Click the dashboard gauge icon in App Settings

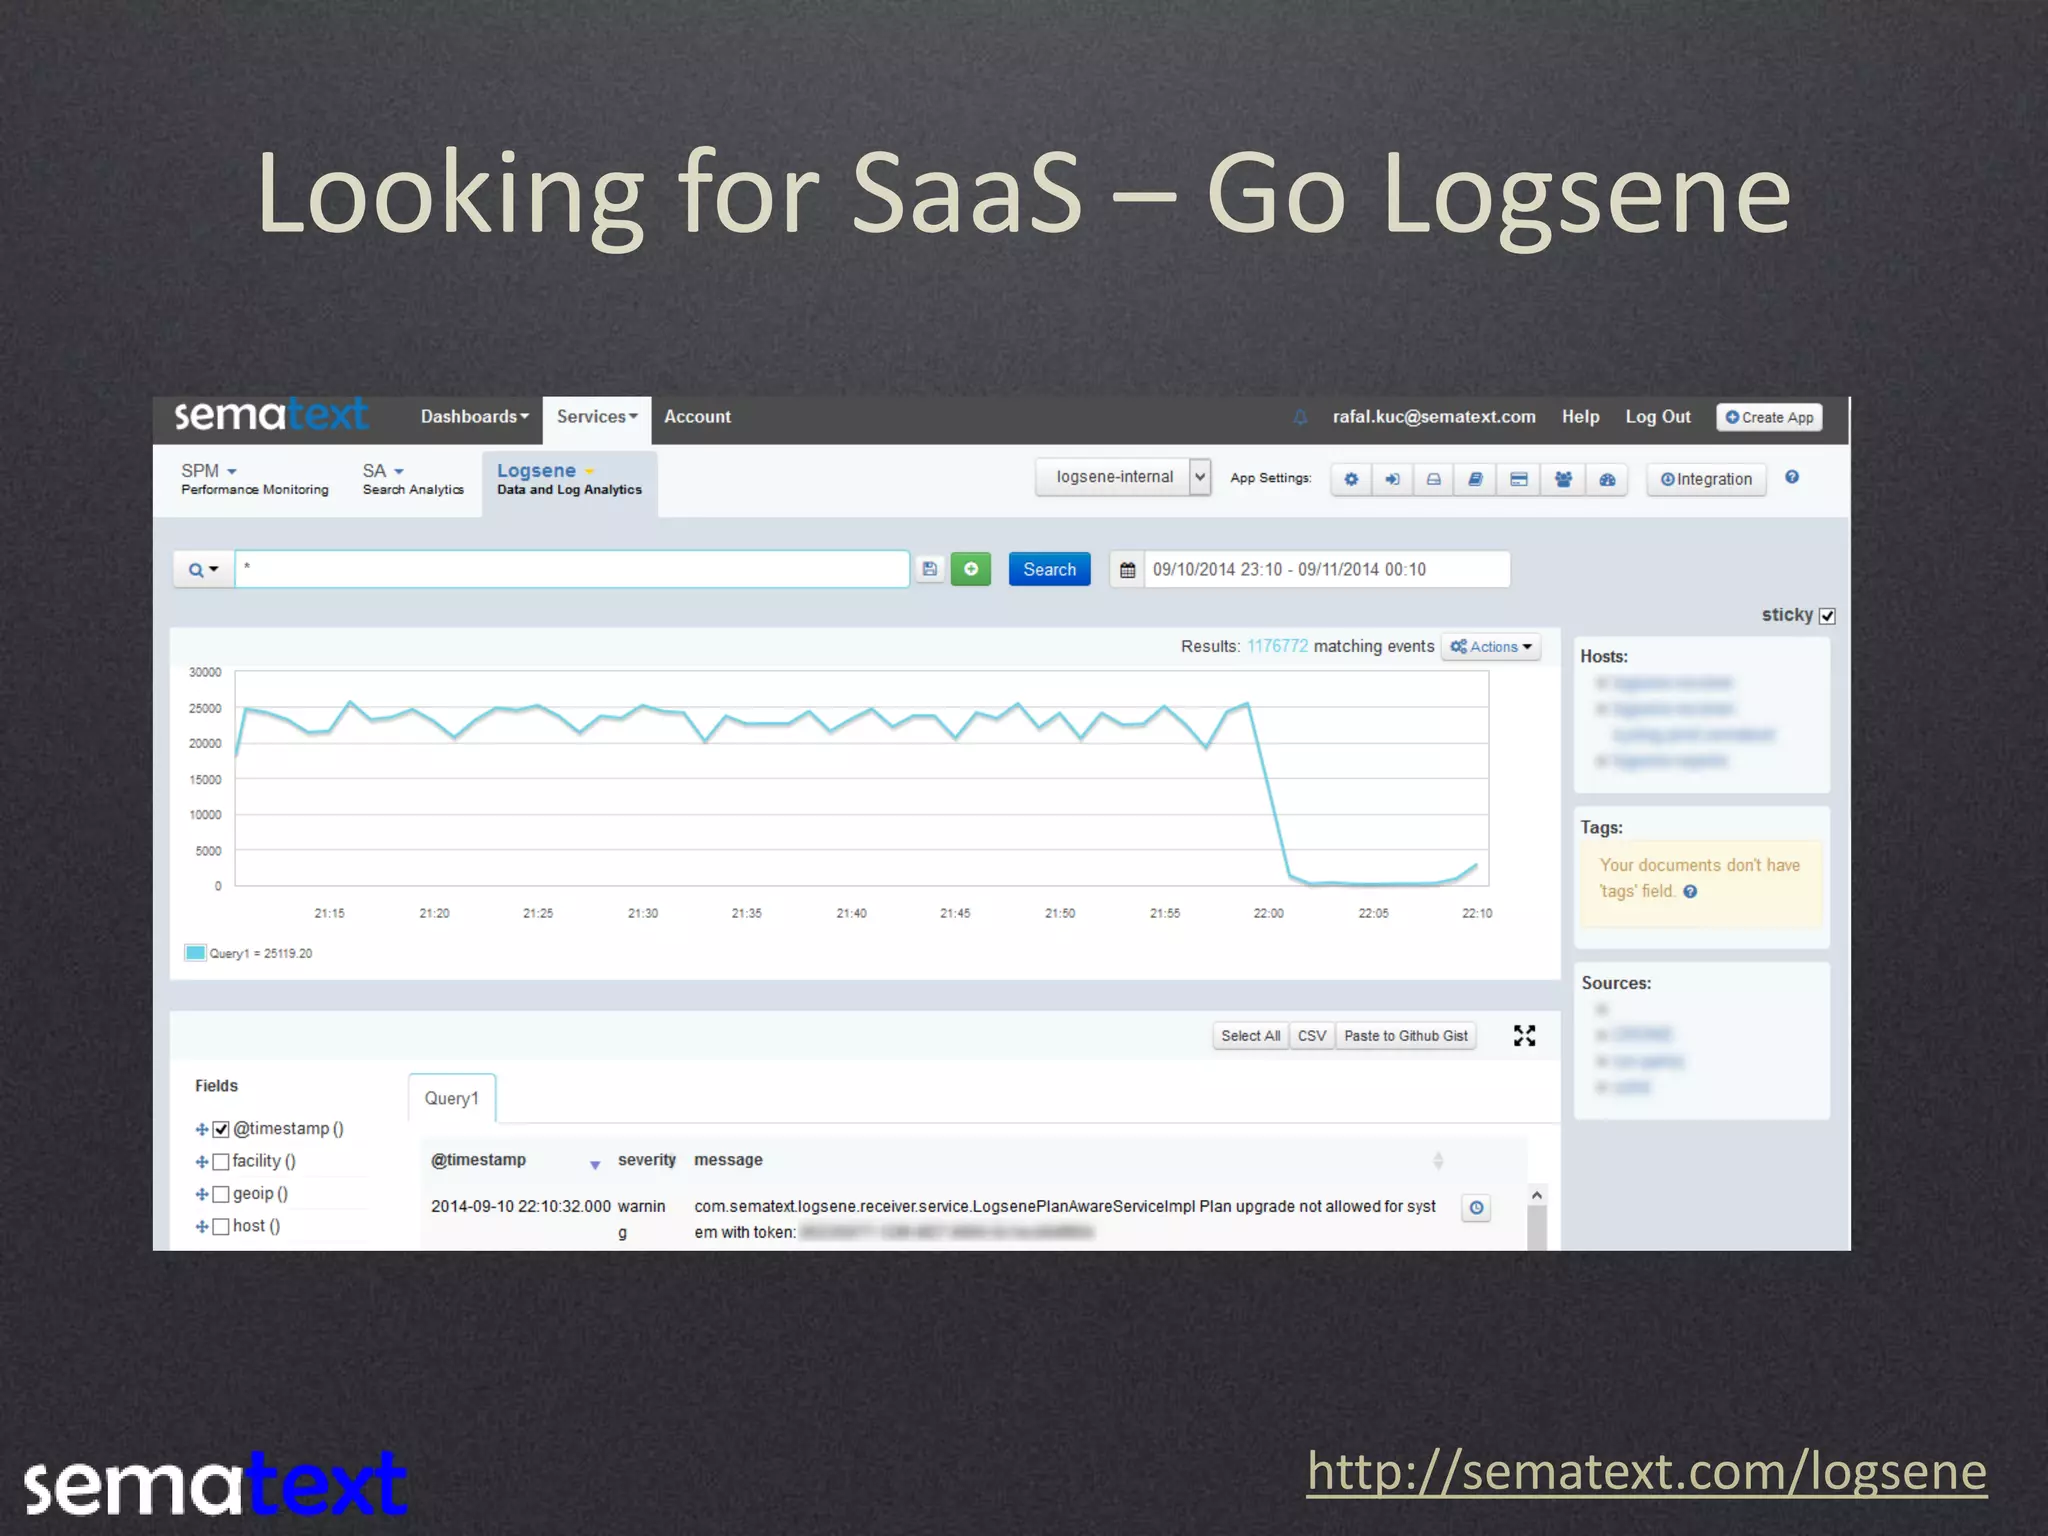click(1607, 479)
